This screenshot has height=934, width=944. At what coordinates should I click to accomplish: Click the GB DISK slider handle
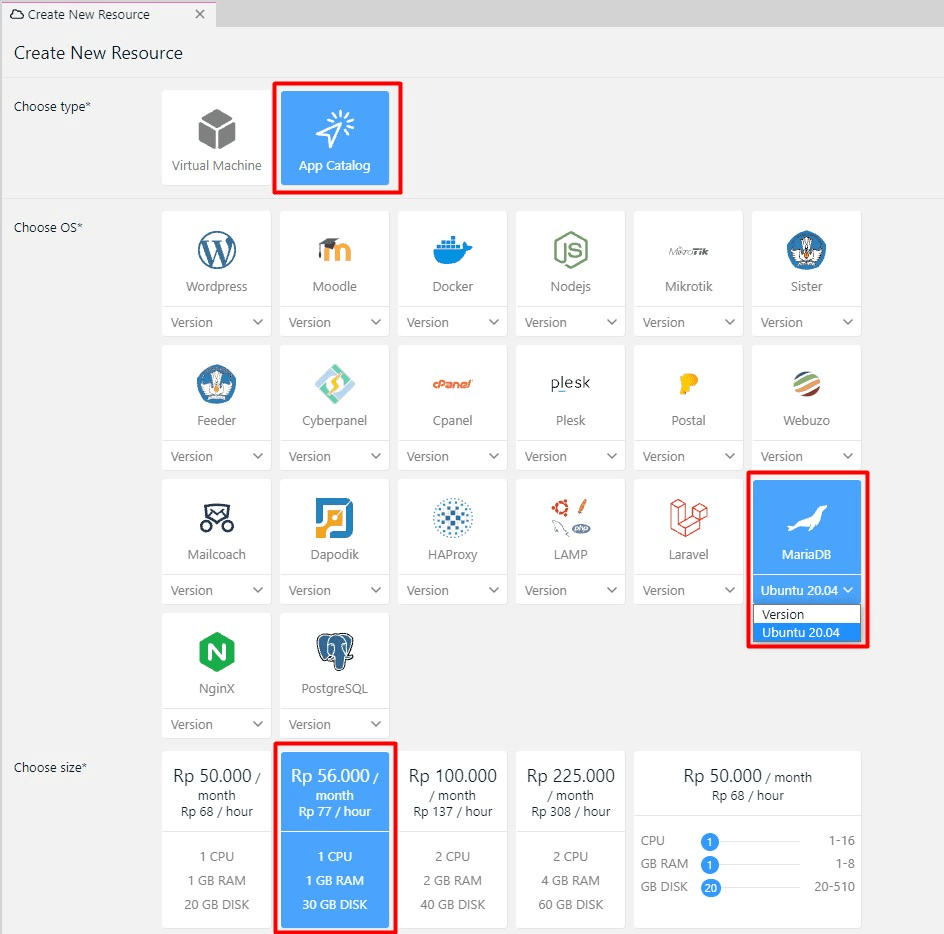click(x=710, y=887)
